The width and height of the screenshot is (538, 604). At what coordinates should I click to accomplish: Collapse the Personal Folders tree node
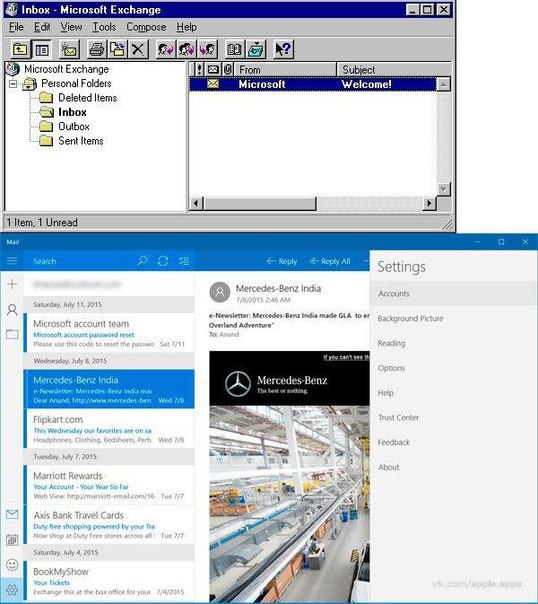pyautogui.click(x=13, y=84)
